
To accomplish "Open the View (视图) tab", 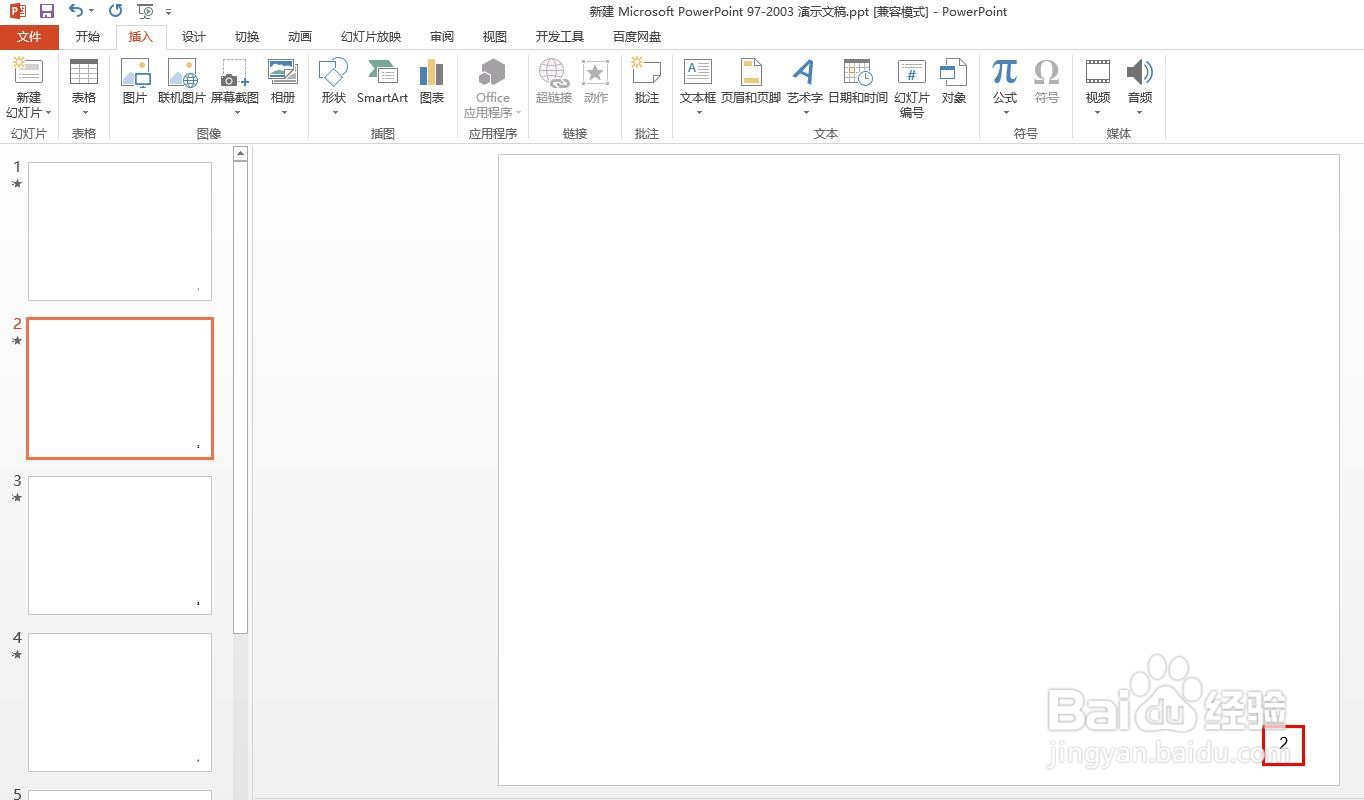I will click(495, 37).
